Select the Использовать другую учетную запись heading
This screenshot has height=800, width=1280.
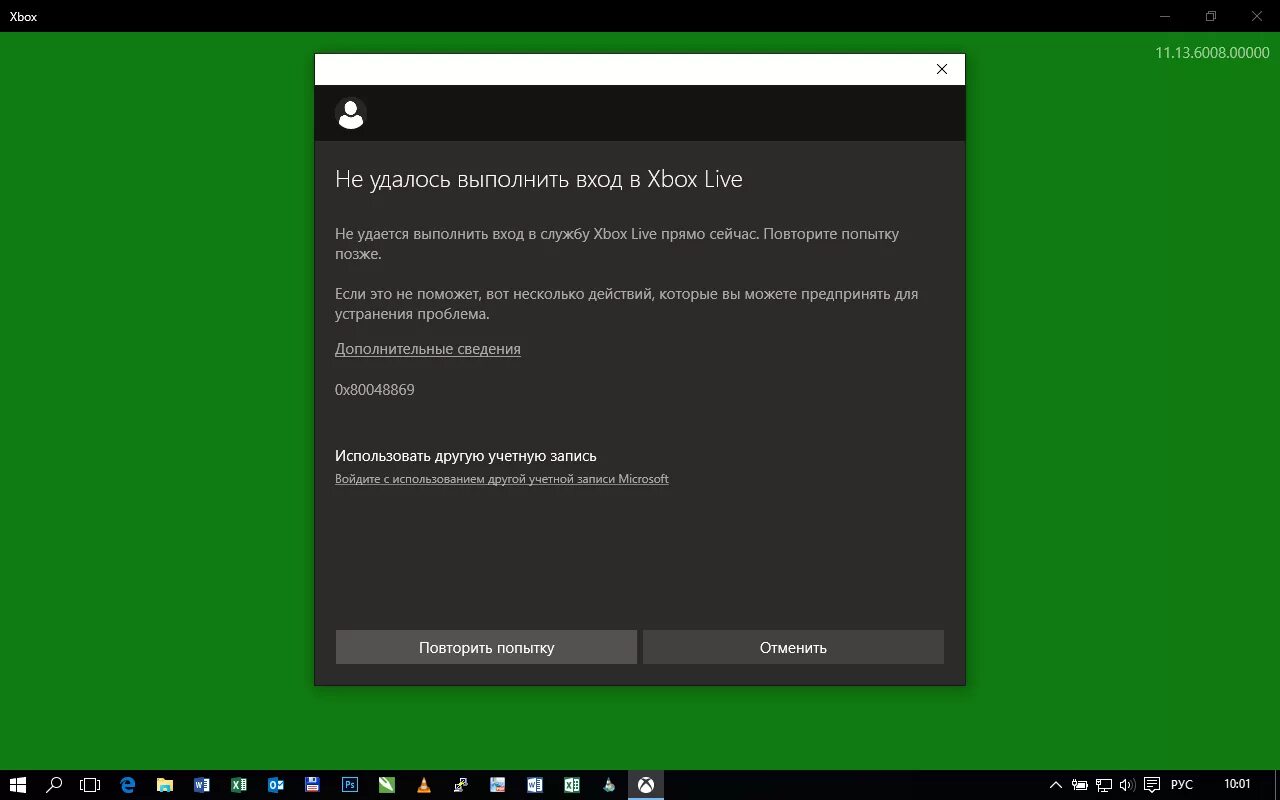click(466, 456)
